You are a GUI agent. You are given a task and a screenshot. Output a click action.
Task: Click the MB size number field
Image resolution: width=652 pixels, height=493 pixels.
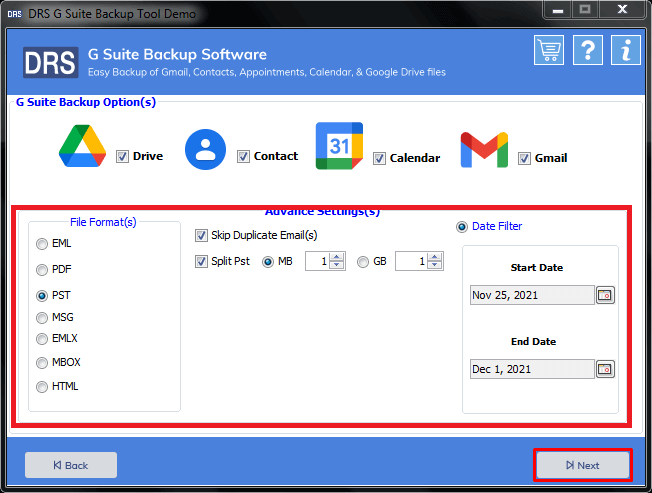318,261
